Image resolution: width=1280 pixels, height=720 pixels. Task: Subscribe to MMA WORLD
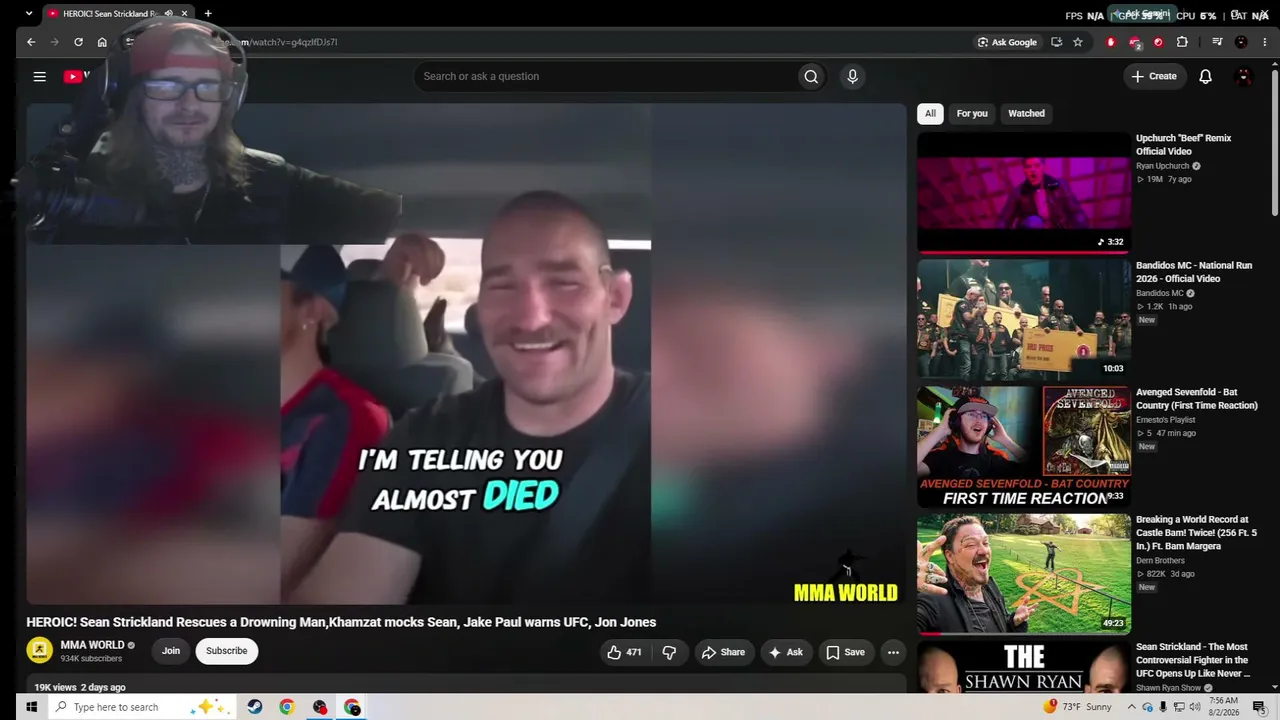click(x=227, y=651)
